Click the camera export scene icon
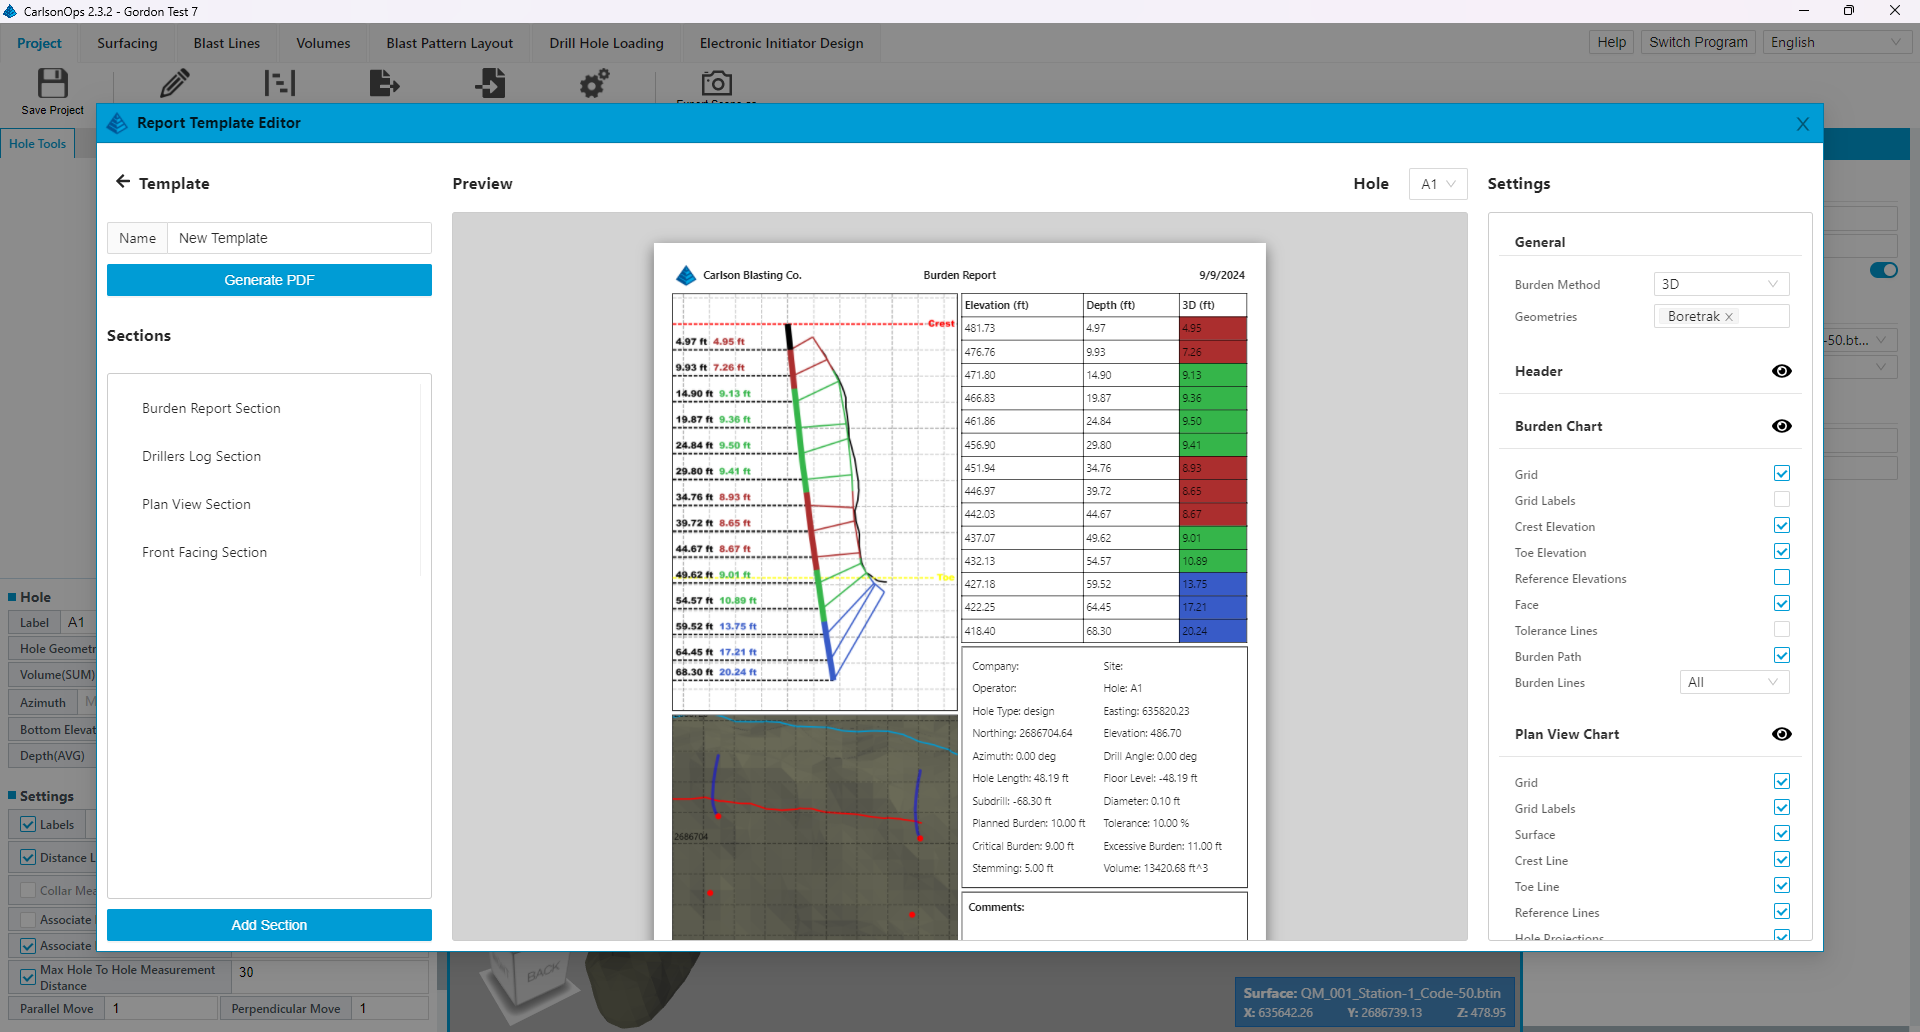 (x=716, y=83)
